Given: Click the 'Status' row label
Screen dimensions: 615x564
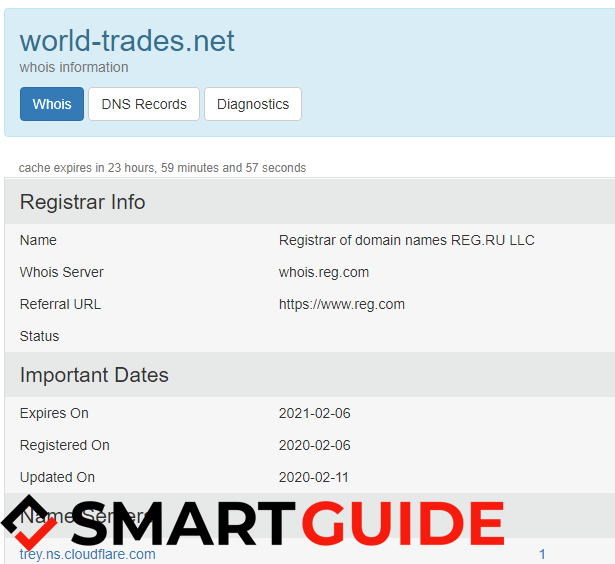Looking at the screenshot, I should point(39,336).
